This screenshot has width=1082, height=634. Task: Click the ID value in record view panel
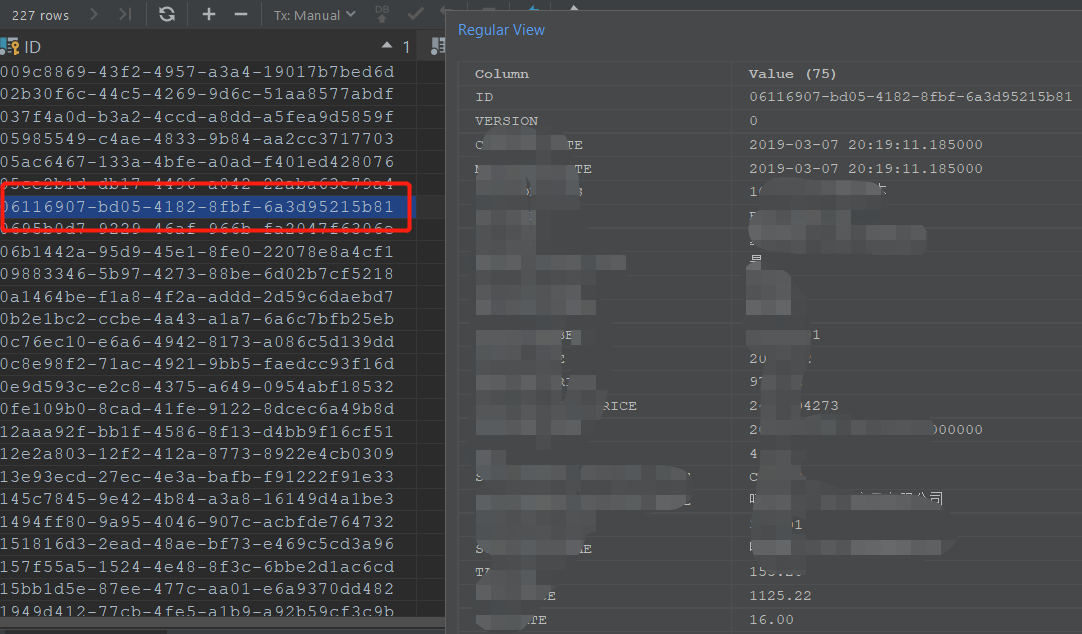[x=911, y=97]
